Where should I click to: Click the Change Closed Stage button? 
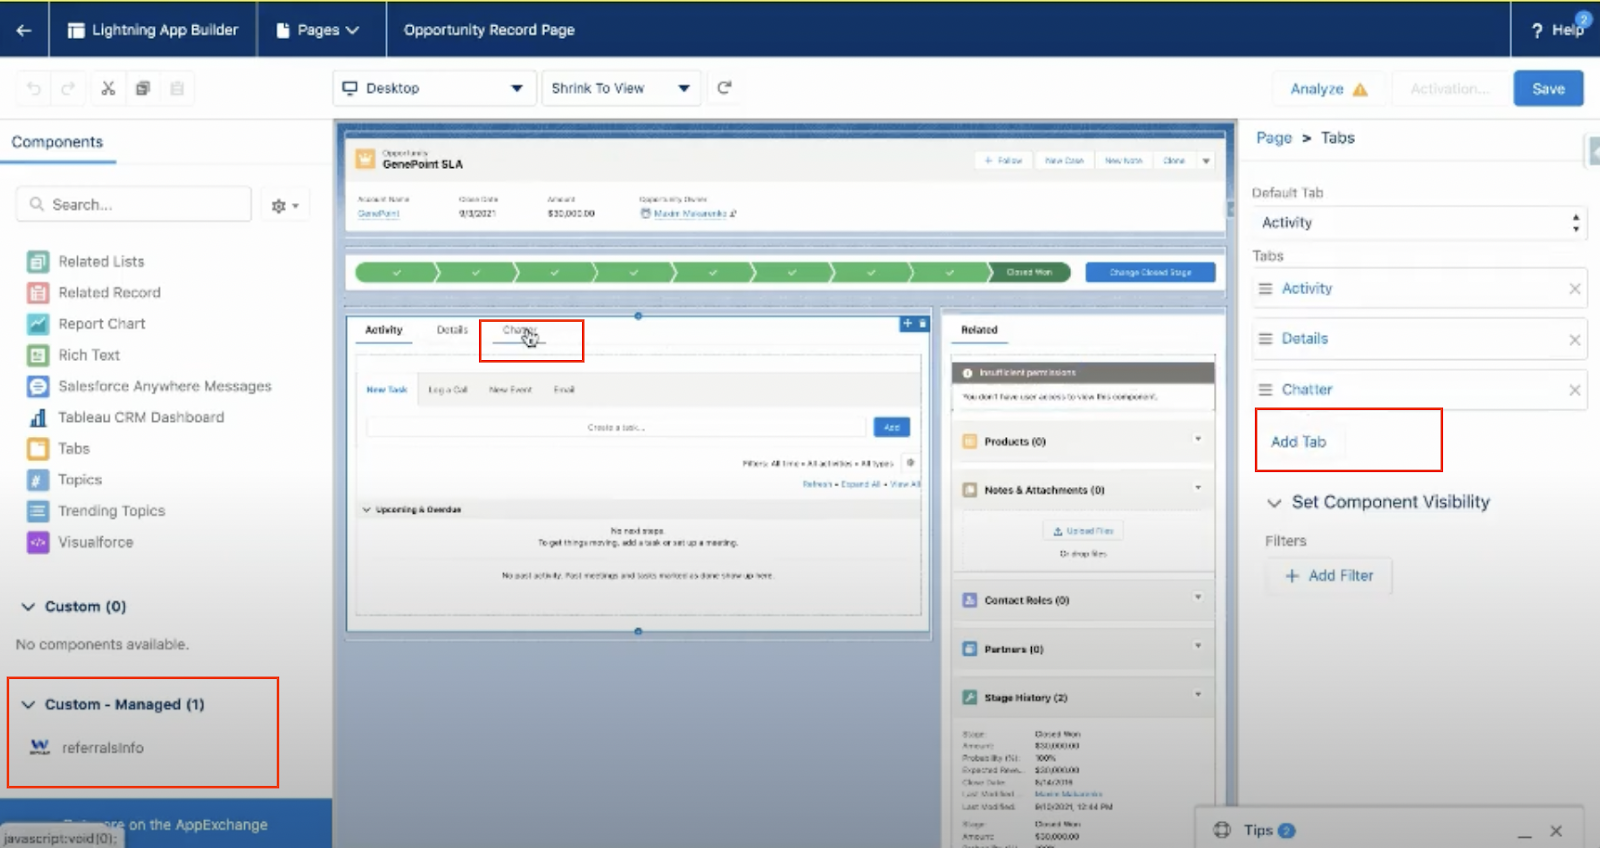[x=1150, y=272]
